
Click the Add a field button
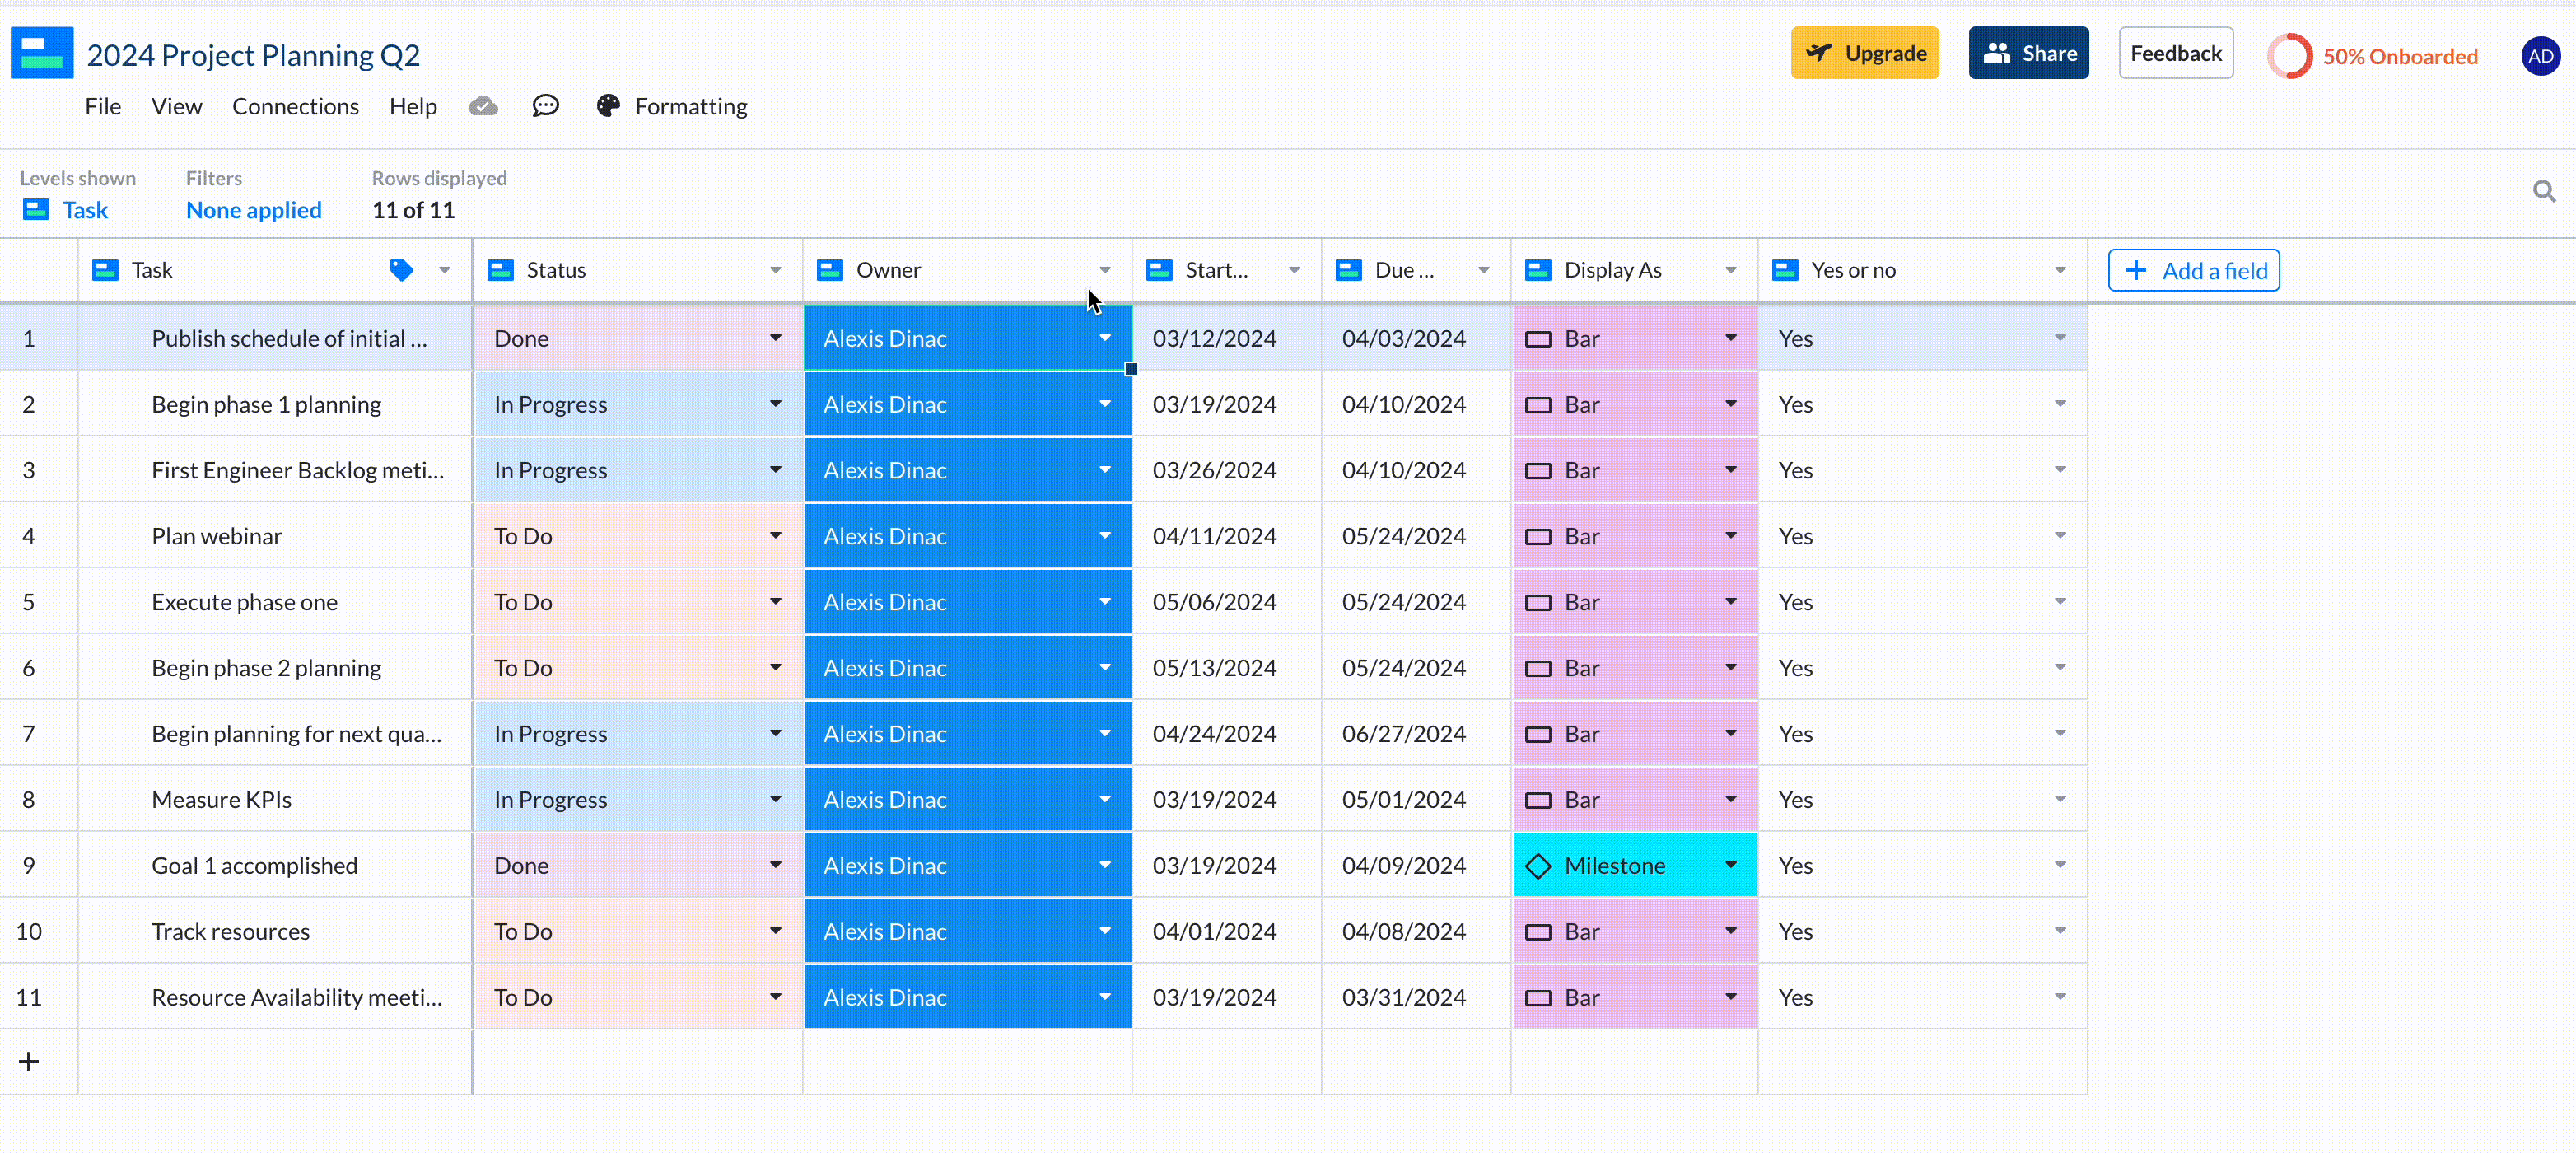point(2193,270)
